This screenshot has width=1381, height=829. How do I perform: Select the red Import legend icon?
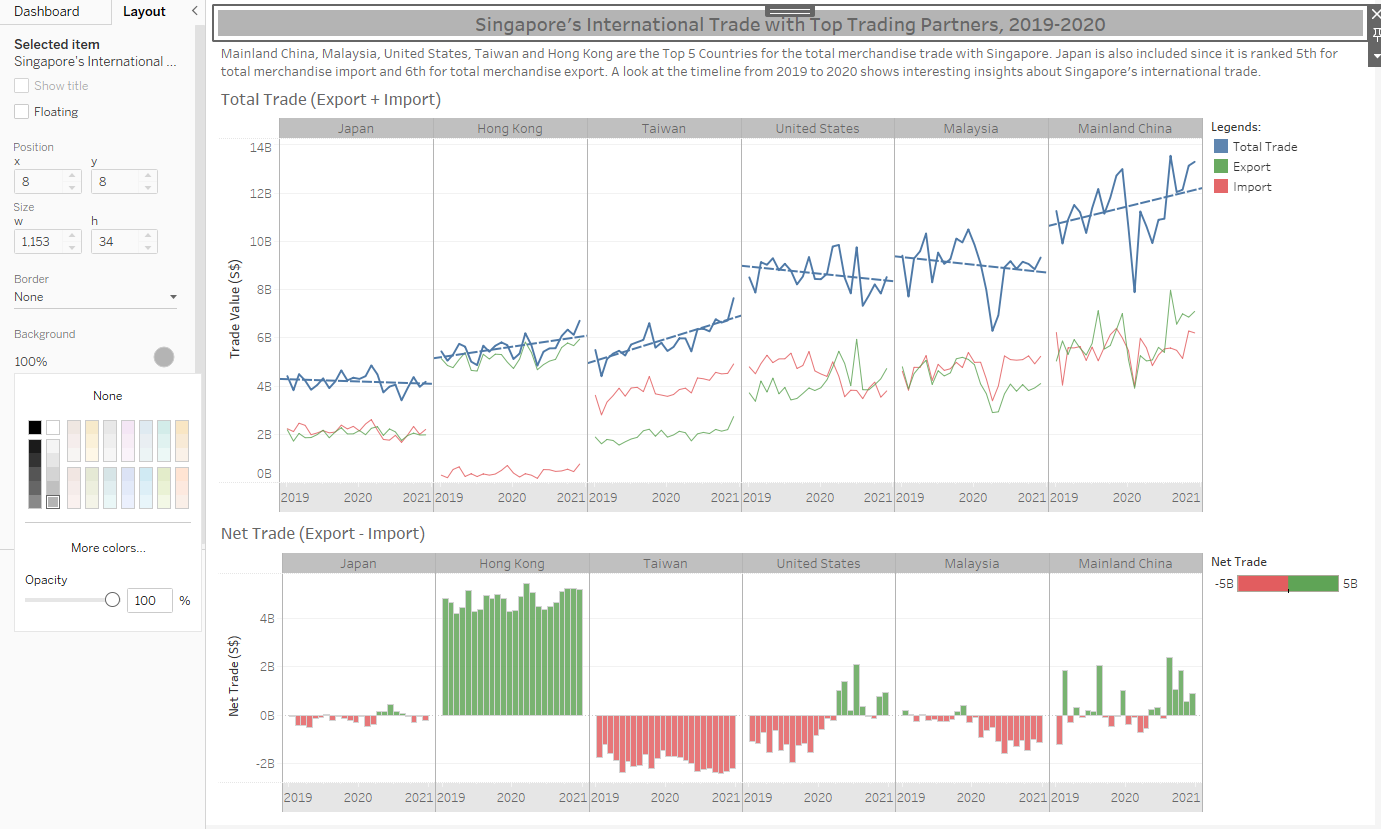click(1221, 187)
